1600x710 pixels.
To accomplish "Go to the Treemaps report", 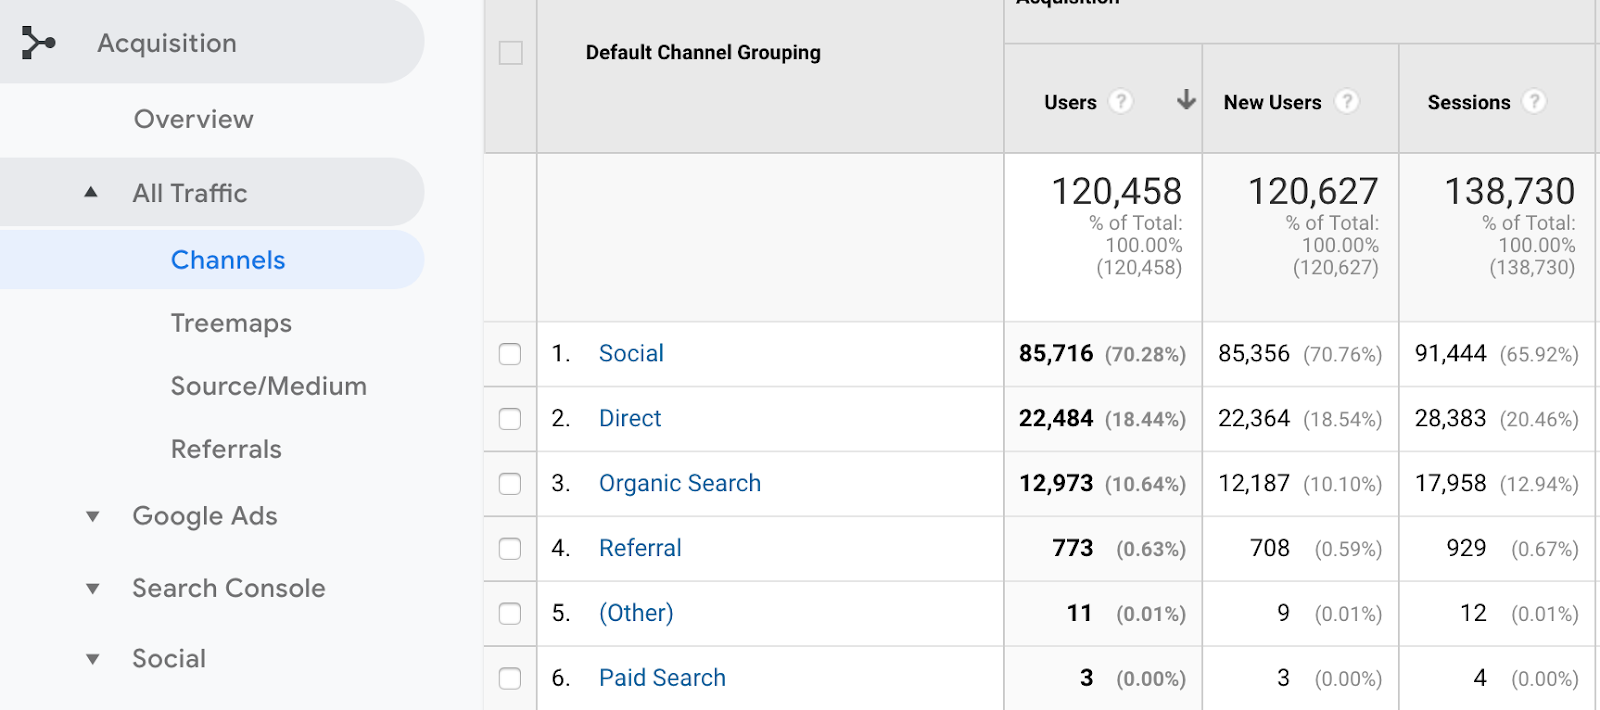I will click(231, 323).
